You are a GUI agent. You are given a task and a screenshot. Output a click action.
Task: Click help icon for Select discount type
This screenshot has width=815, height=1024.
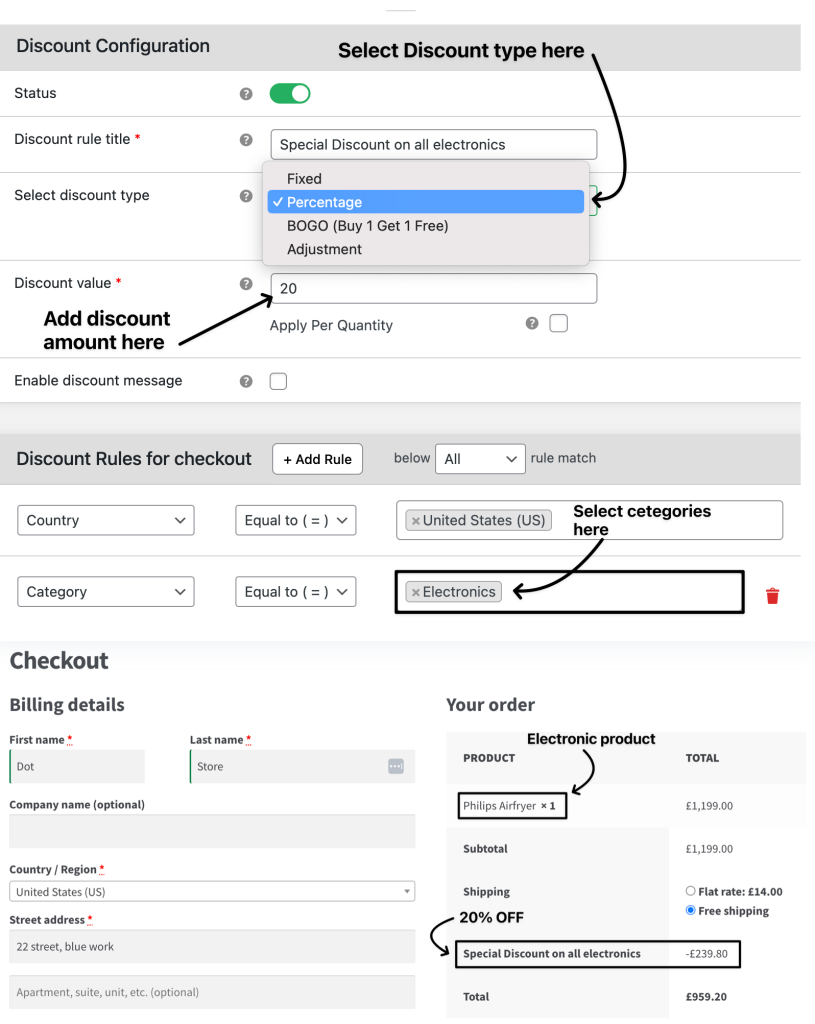tap(246, 196)
